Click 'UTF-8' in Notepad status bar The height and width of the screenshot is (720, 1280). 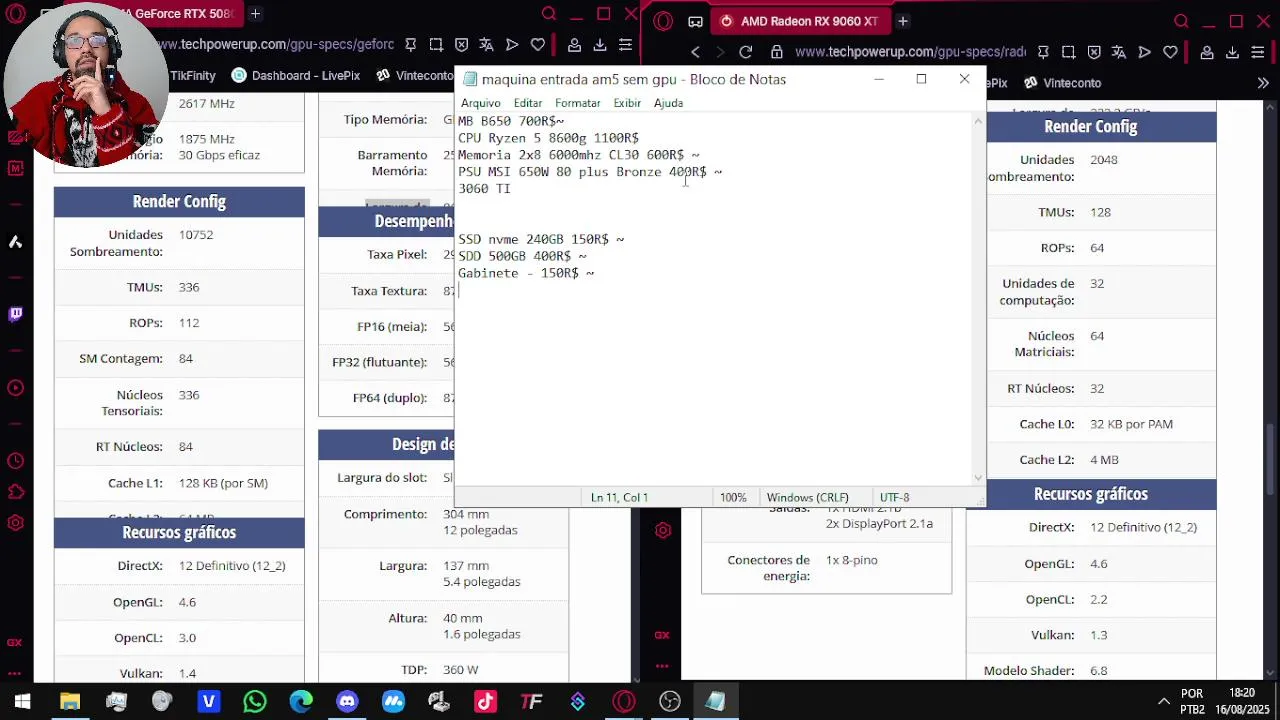894,497
